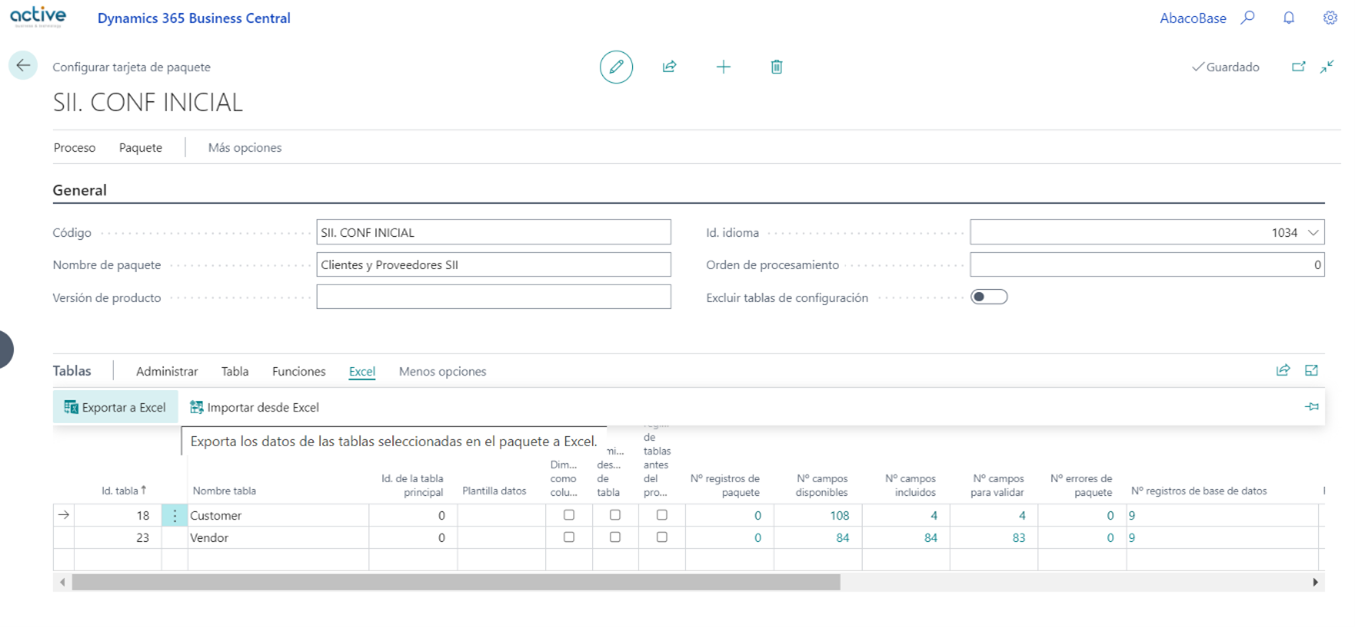The height and width of the screenshot is (627, 1355).
Task: Open 108 available fields for Customer
Action: coord(839,516)
